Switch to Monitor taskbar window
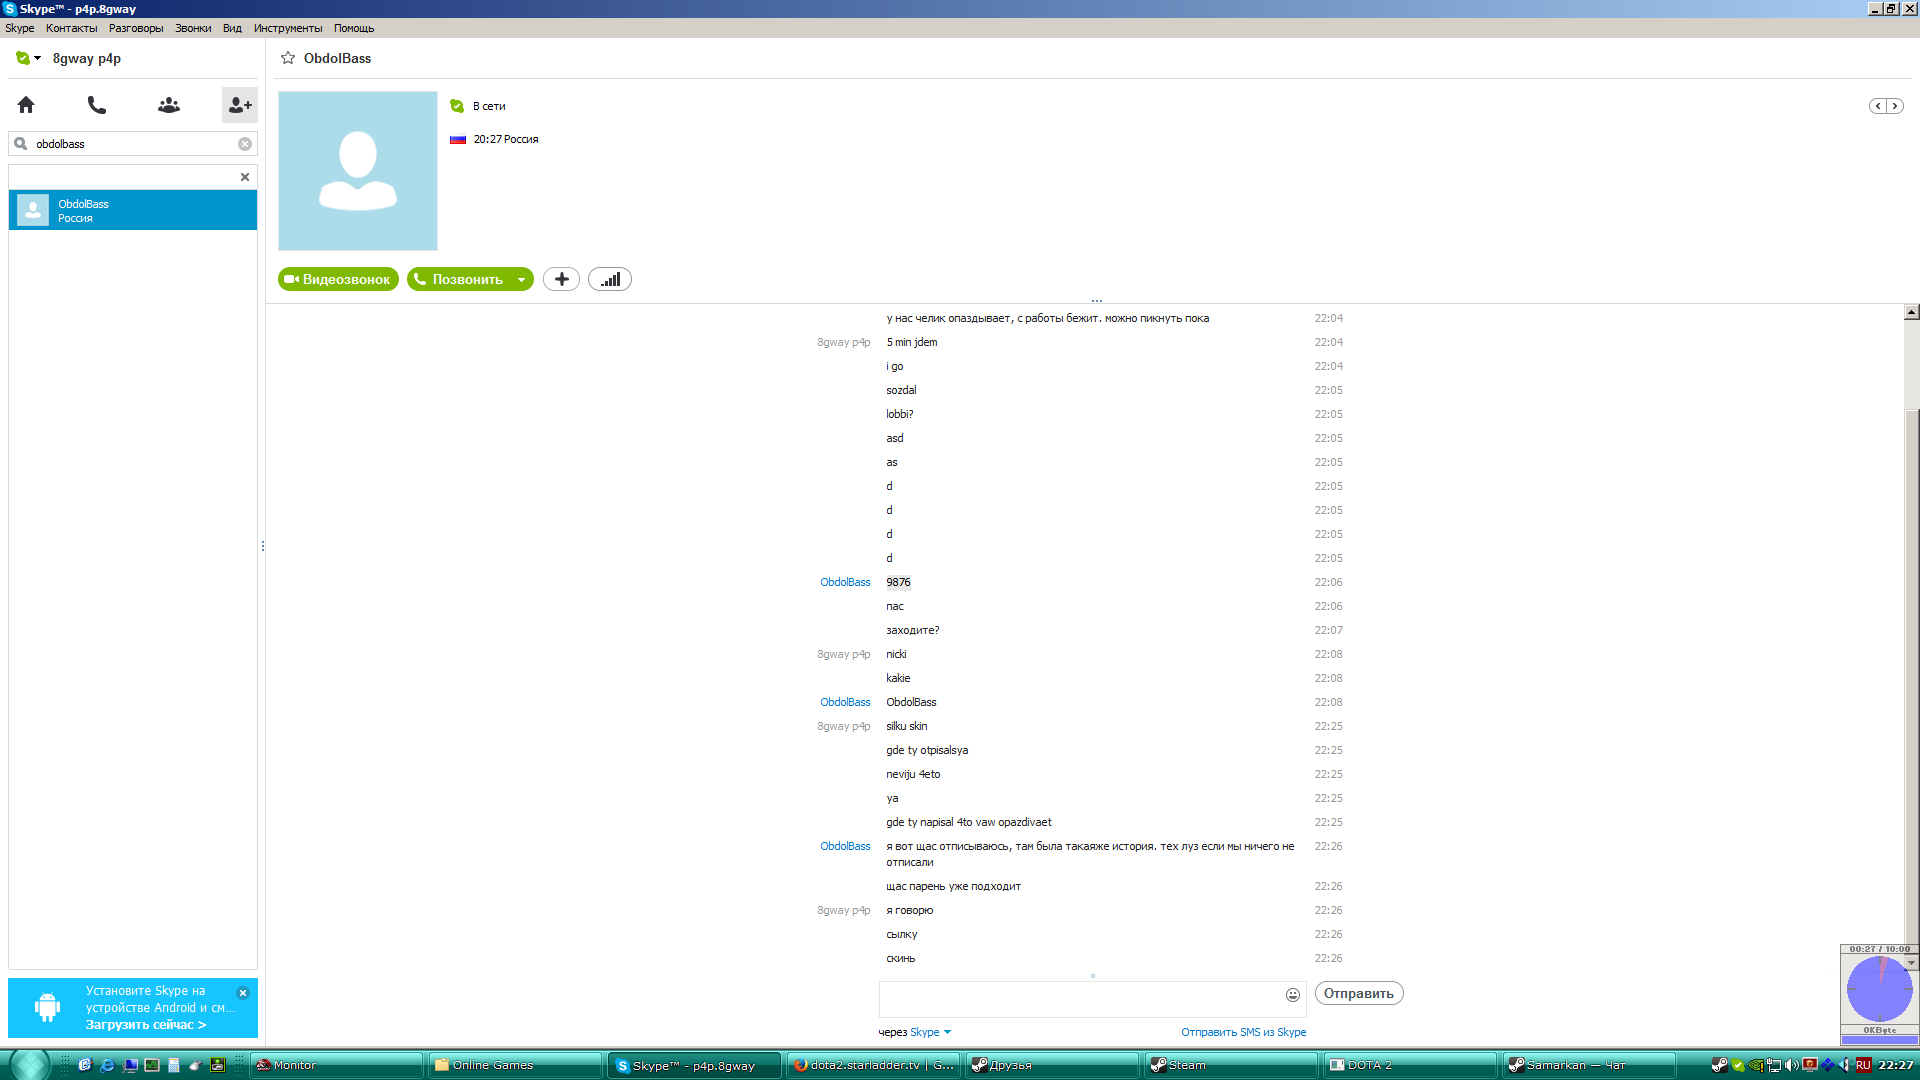The height and width of the screenshot is (1080, 1920). (x=336, y=1065)
